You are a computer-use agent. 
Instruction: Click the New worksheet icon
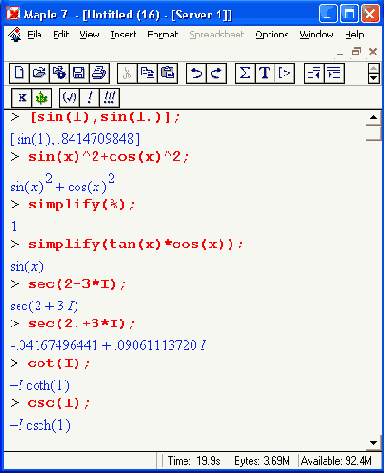19,73
